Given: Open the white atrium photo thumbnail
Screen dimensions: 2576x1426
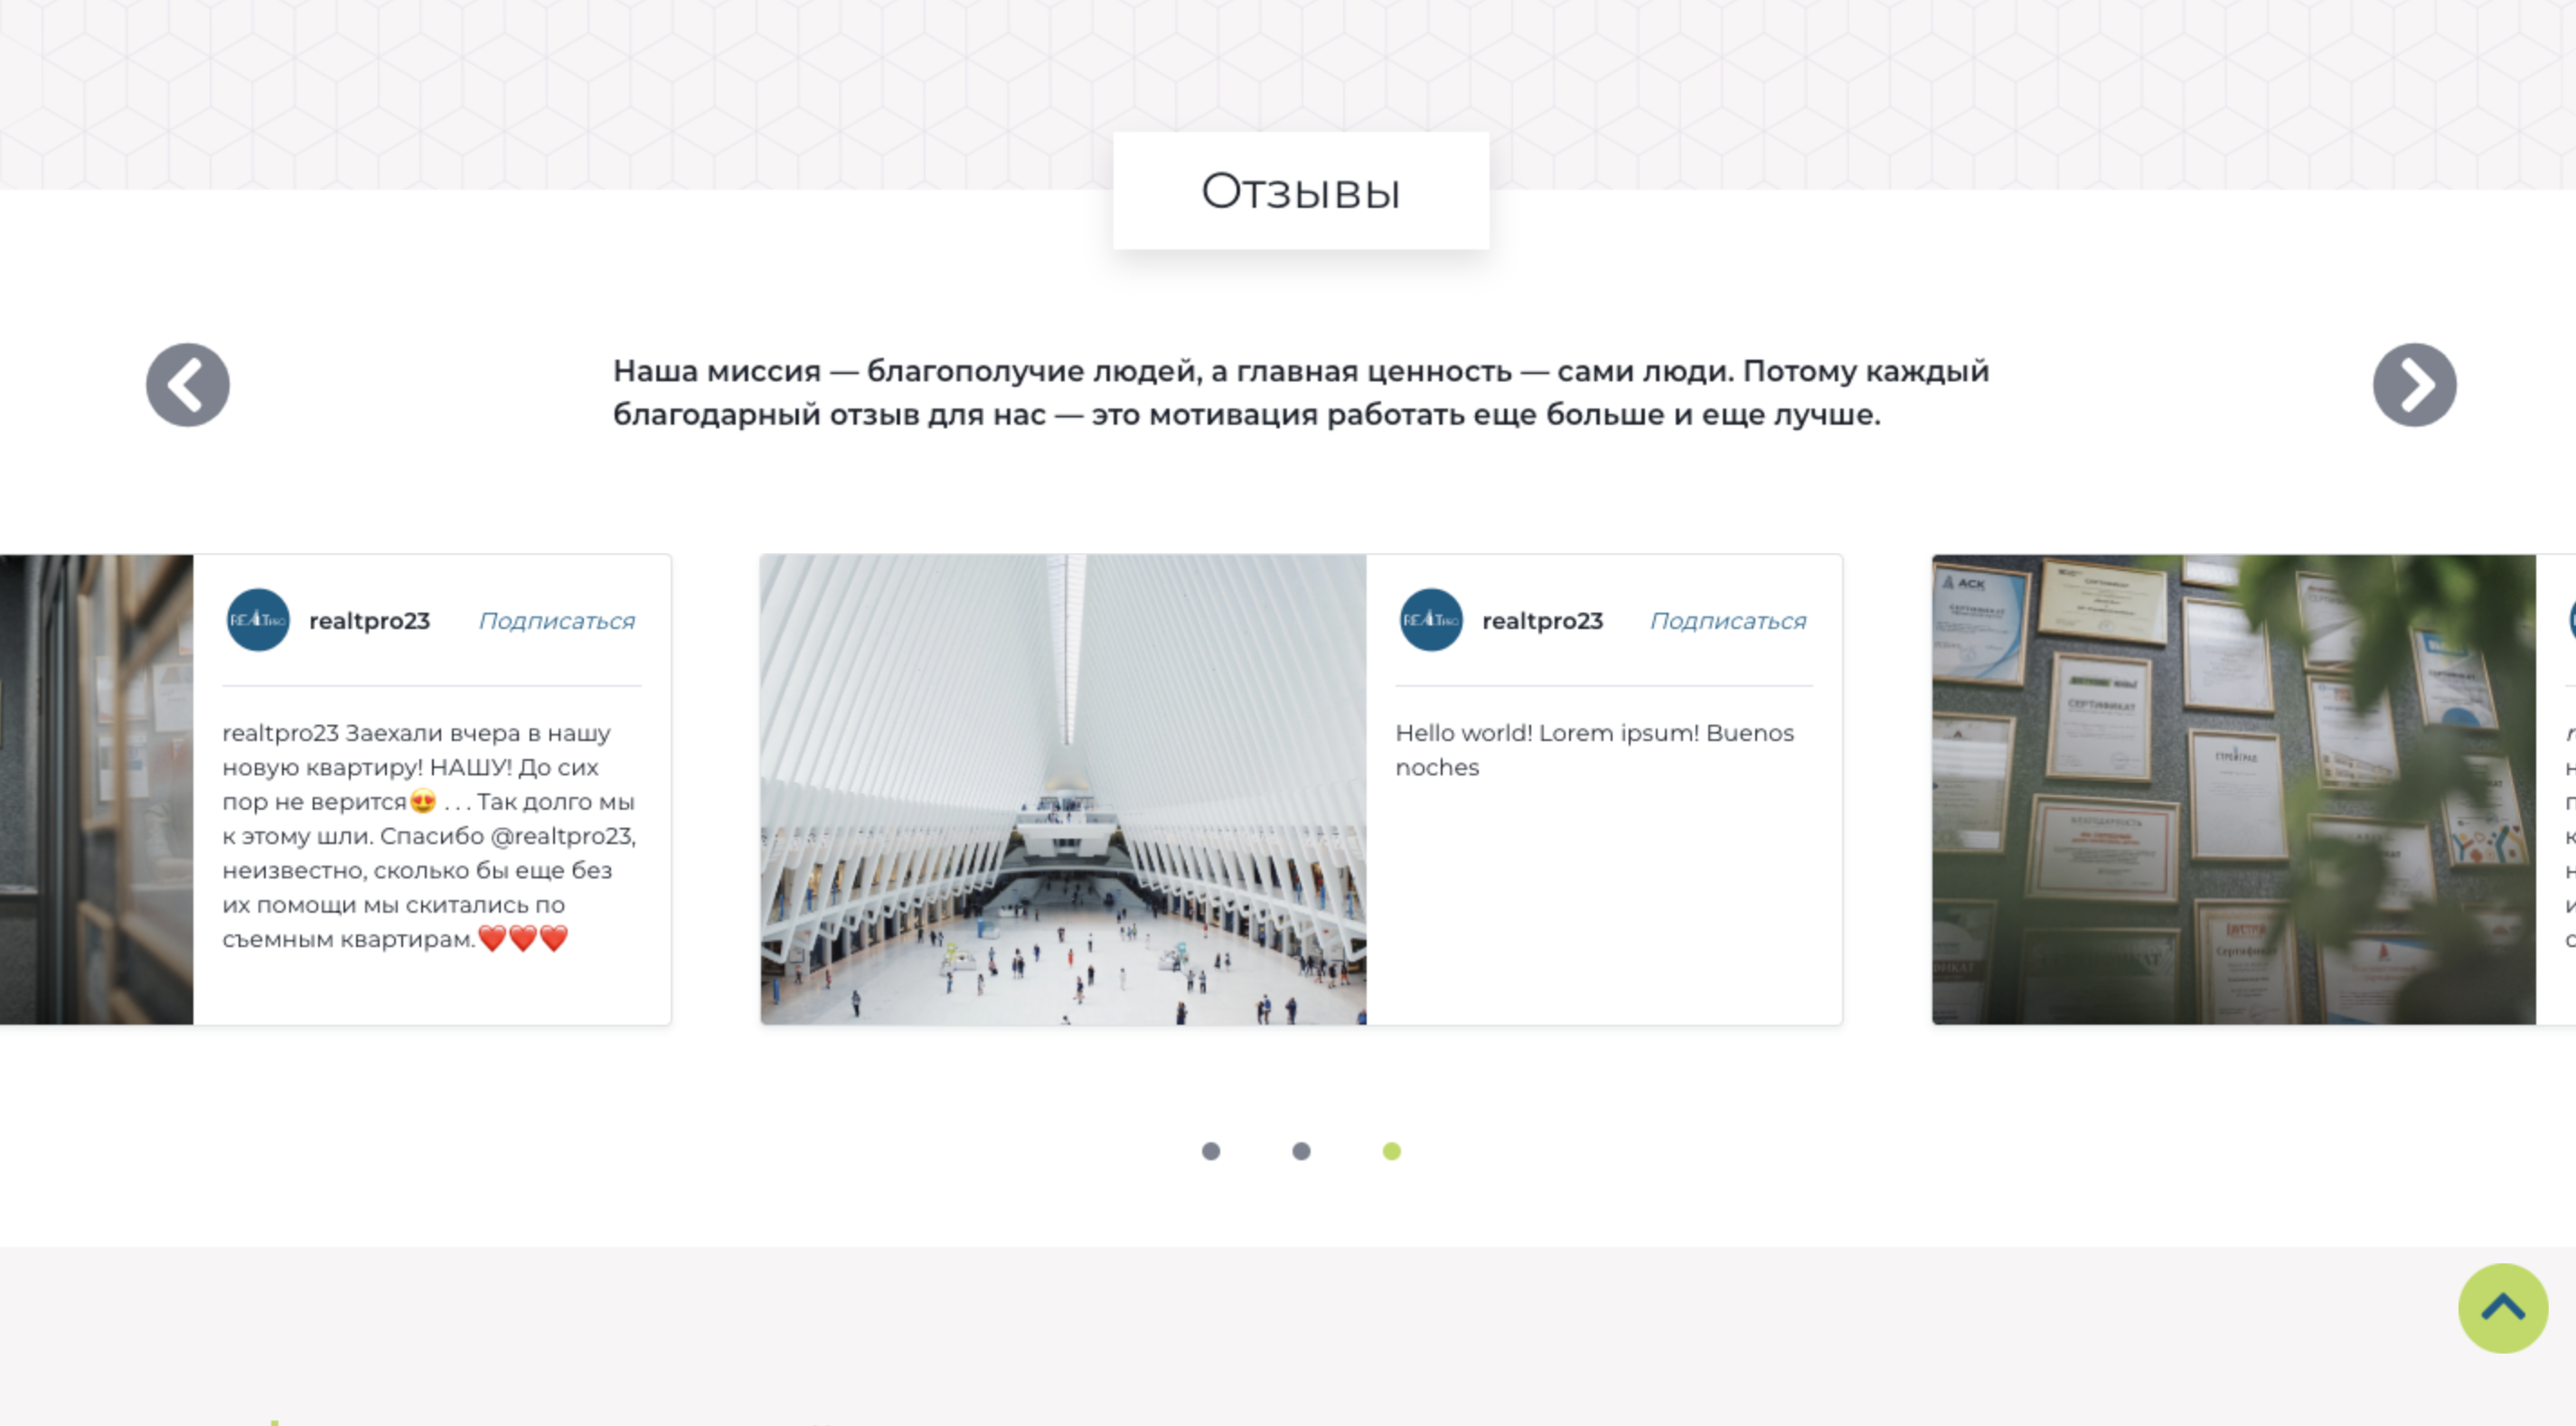Looking at the screenshot, I should 1063,789.
